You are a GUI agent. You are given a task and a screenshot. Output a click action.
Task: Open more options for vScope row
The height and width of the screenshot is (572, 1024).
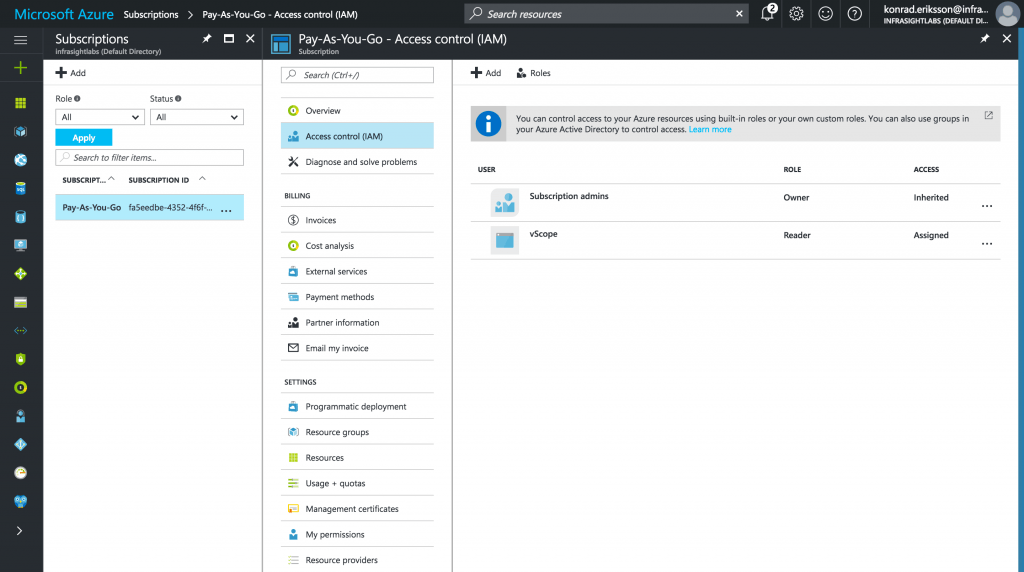[x=987, y=244]
